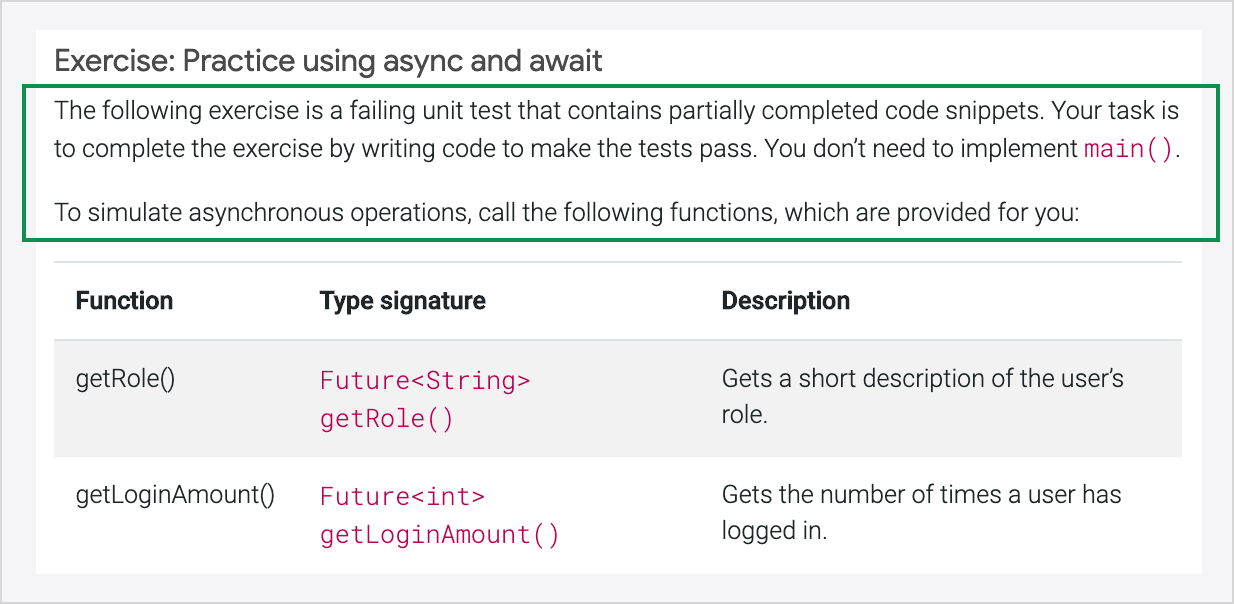Click the "Description" column header
The image size is (1234, 604).
tap(785, 301)
